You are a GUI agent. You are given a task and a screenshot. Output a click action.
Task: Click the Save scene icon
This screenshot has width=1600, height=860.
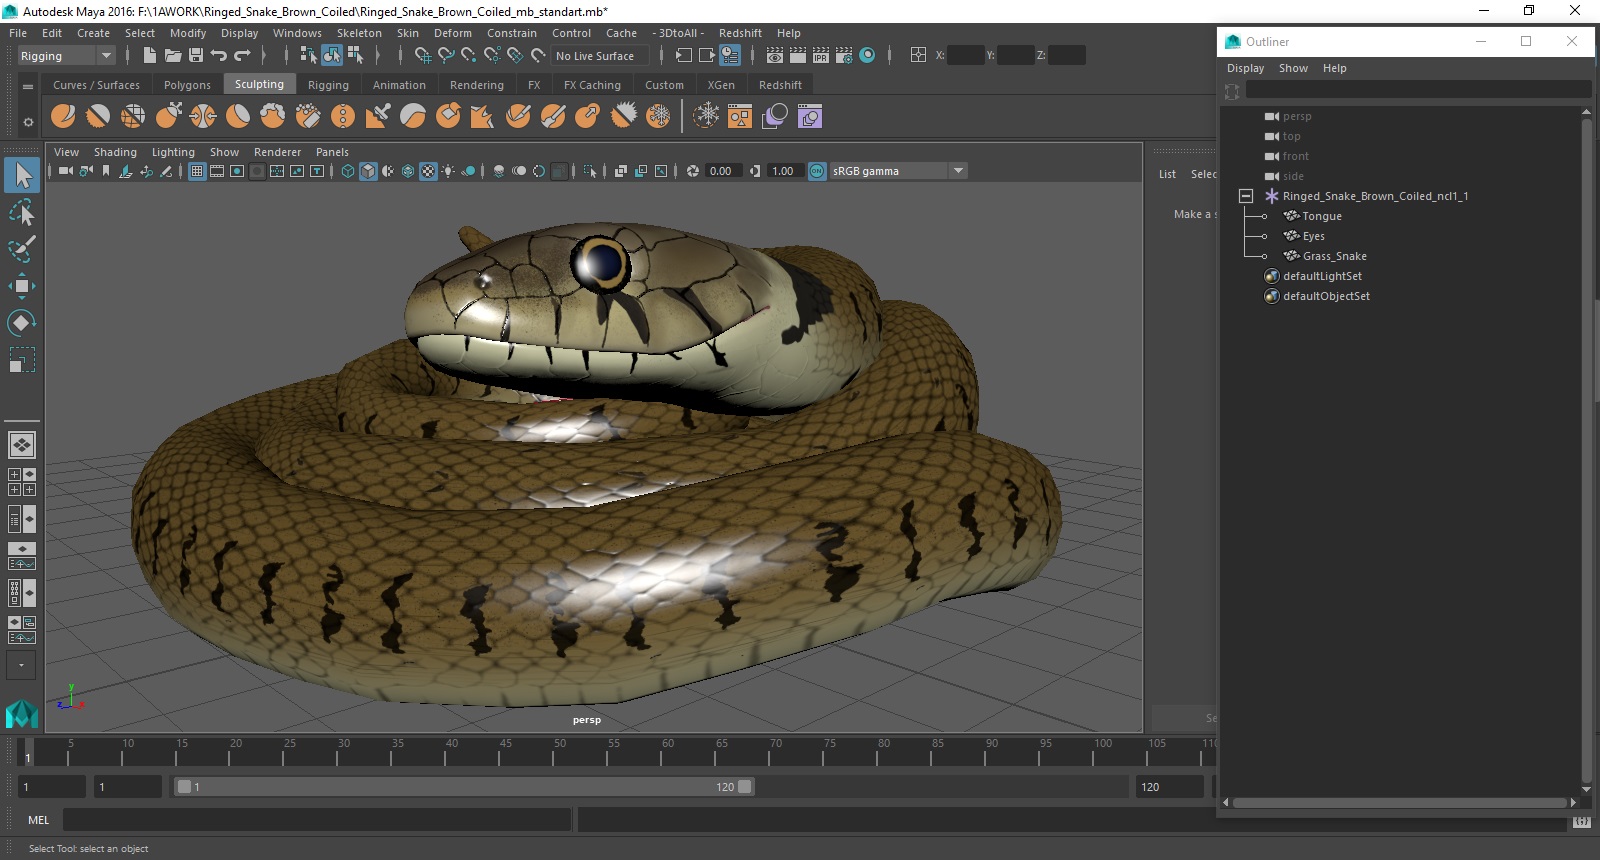click(x=196, y=56)
